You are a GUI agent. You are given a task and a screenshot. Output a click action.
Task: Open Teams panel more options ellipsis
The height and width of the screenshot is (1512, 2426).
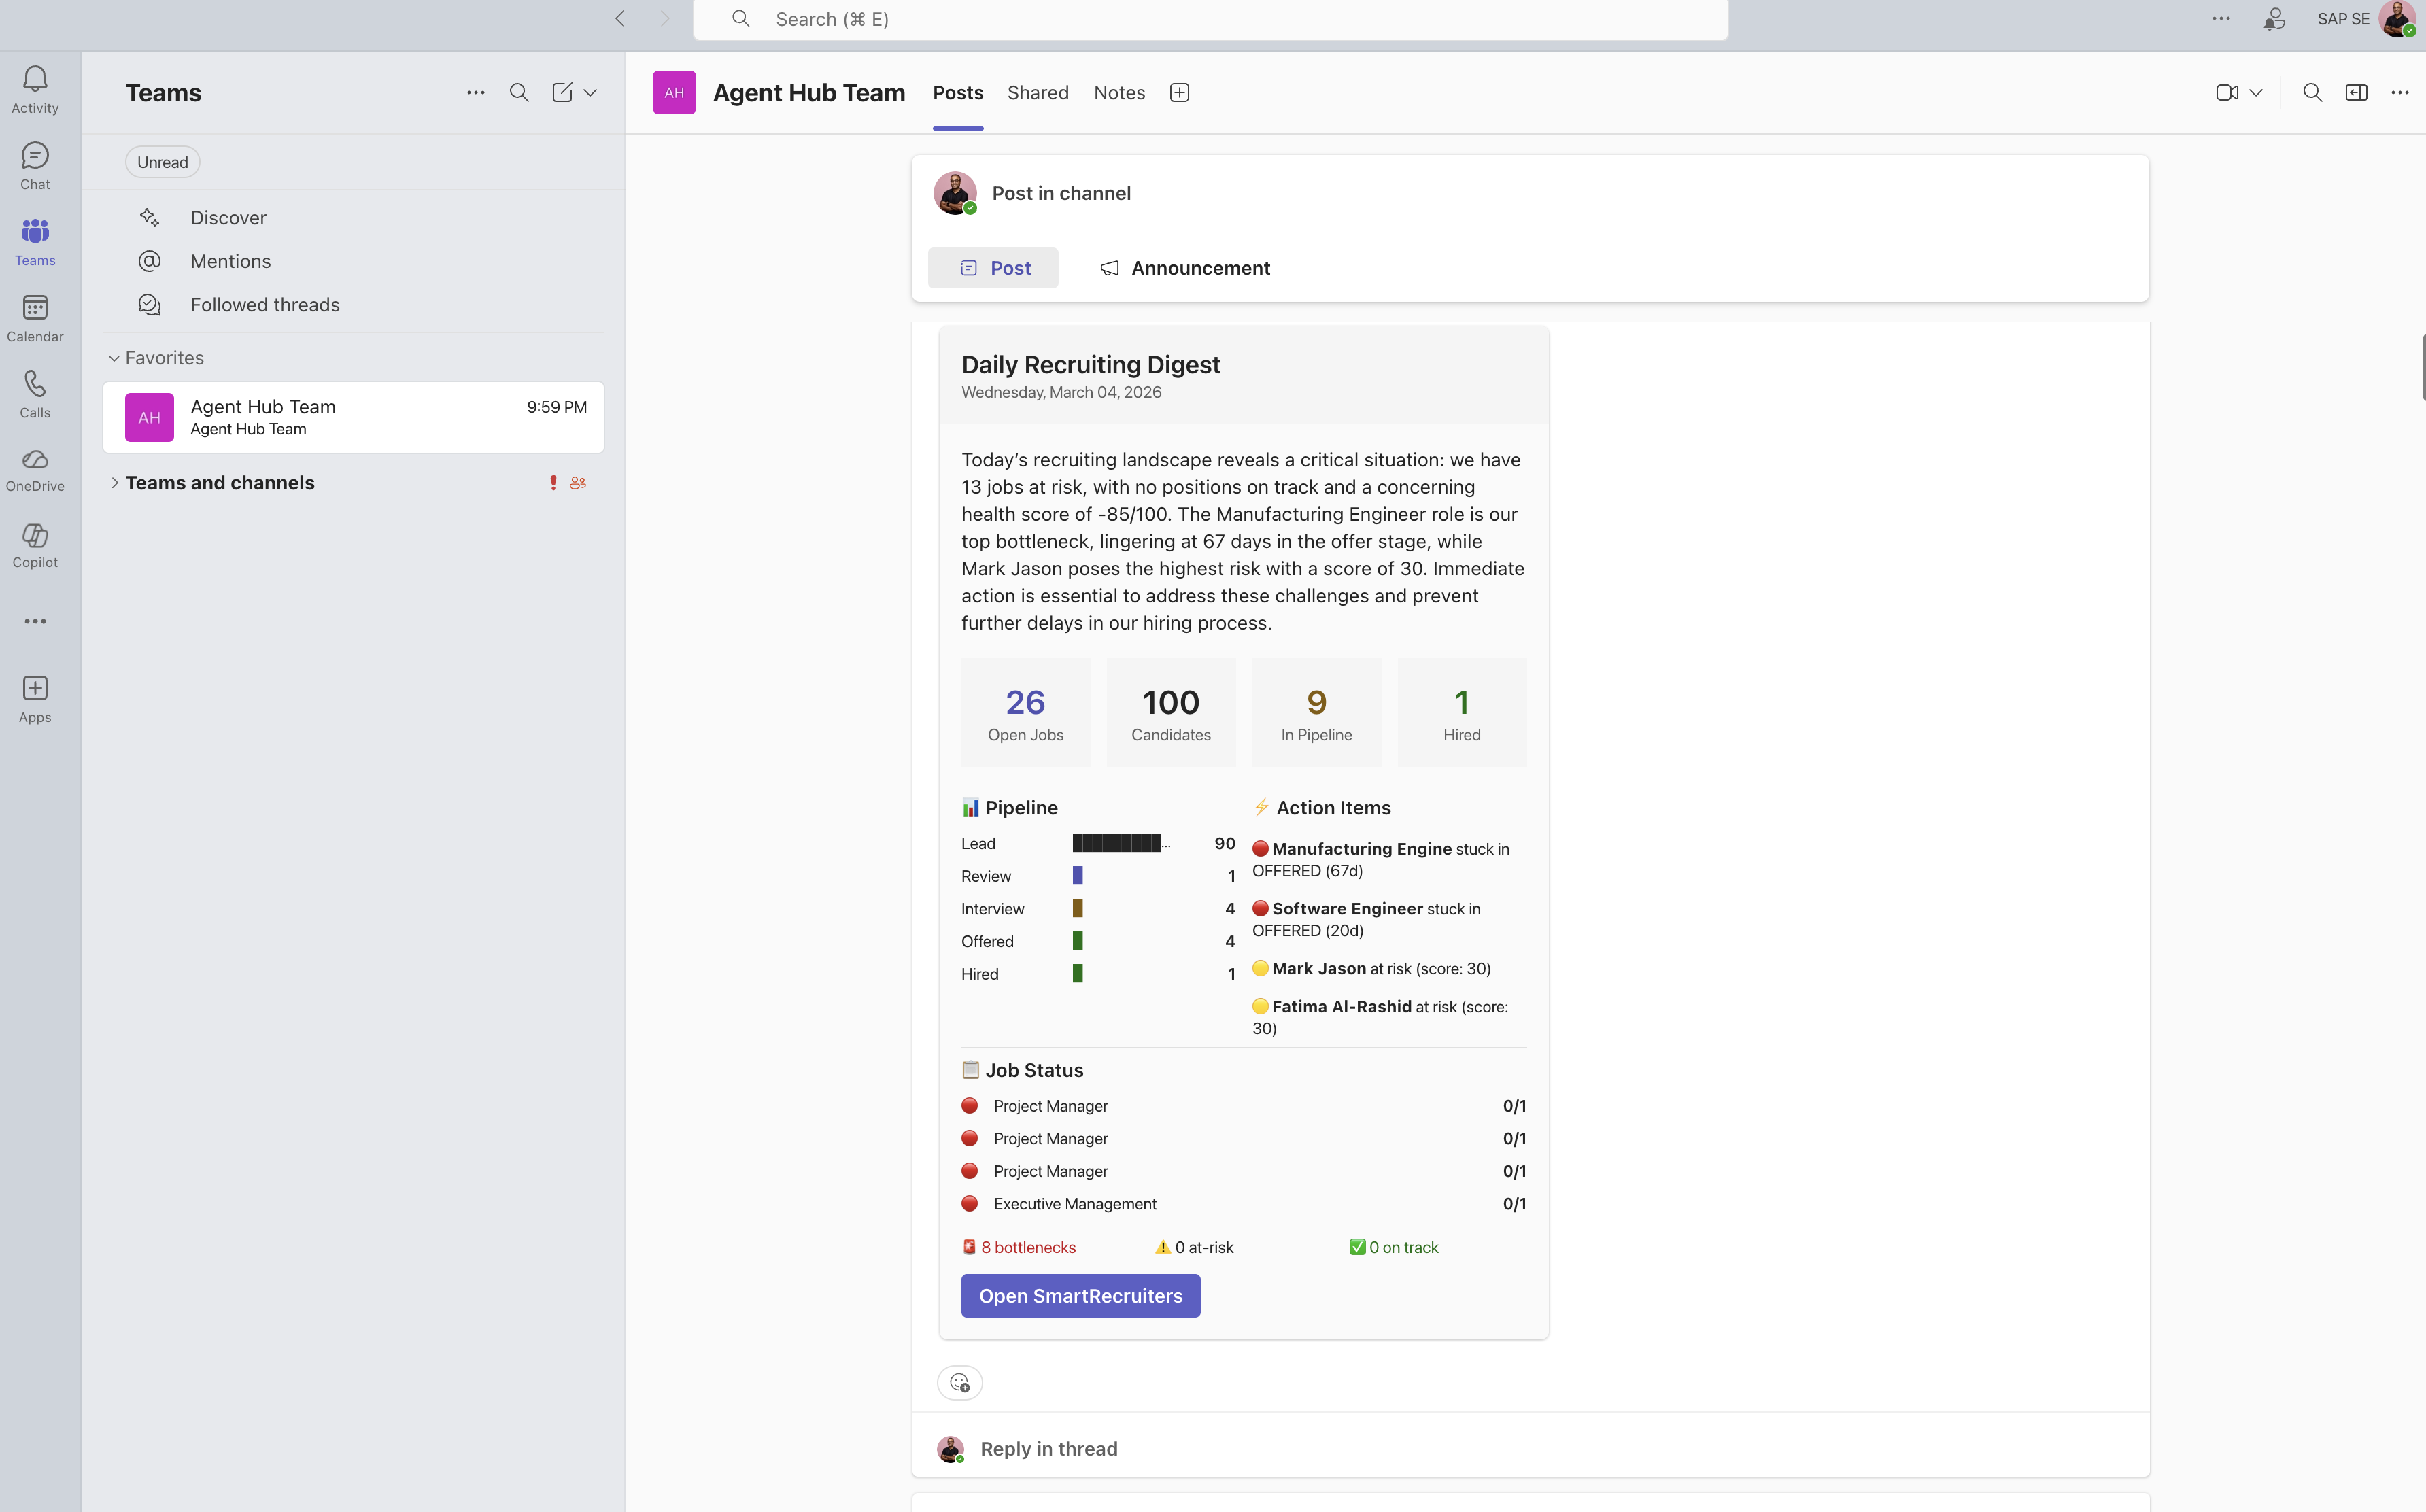(x=476, y=93)
